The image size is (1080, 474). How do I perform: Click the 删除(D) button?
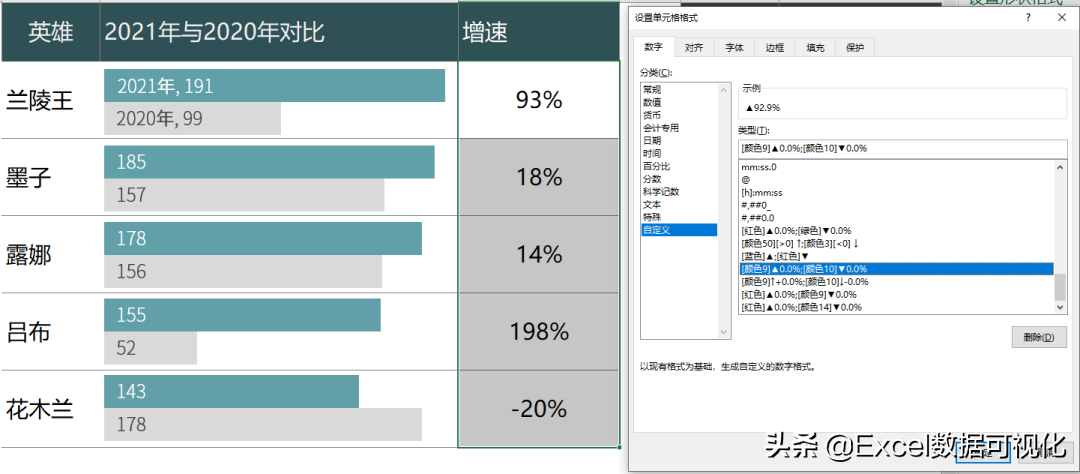tap(1039, 338)
